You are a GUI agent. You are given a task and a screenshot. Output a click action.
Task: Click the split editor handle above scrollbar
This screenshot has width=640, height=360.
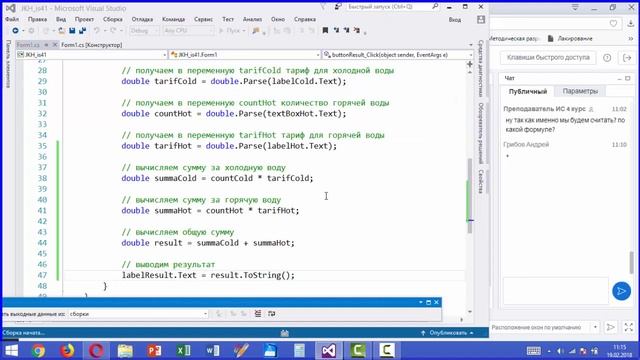(470, 64)
